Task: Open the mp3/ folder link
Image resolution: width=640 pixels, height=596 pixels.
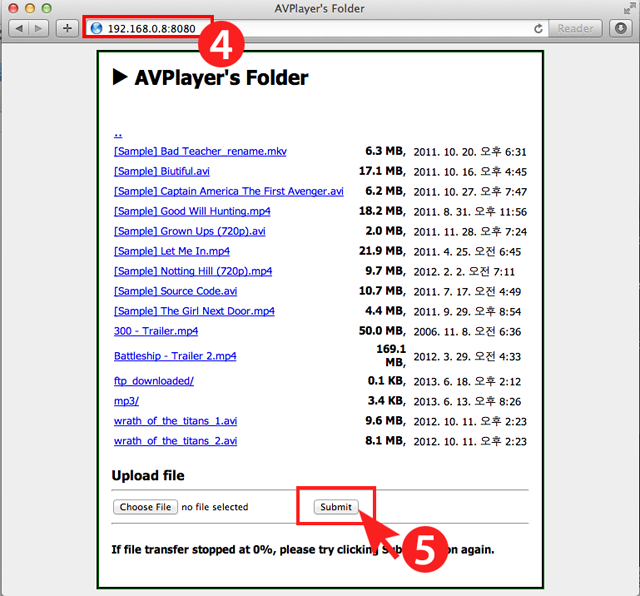Action: pos(126,401)
